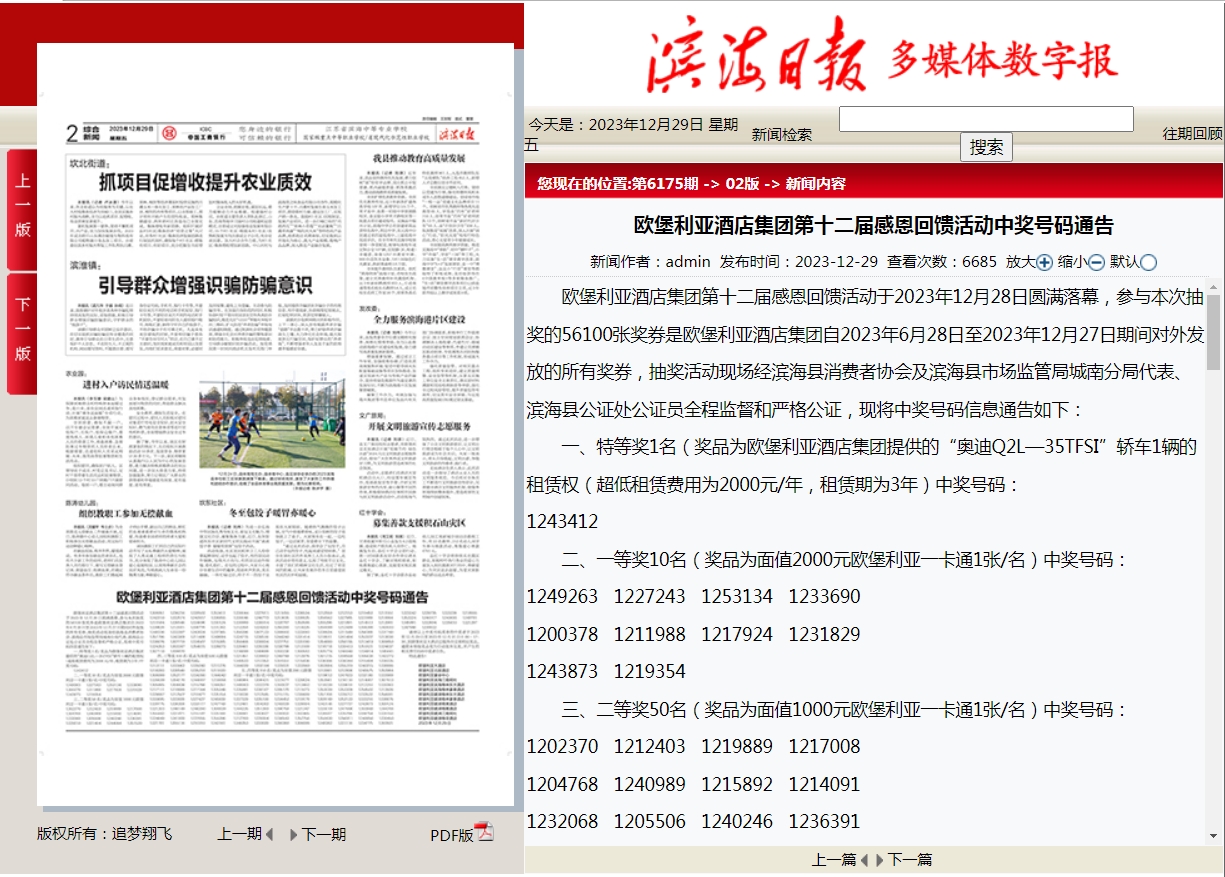This screenshot has height=877, width=1225.
Task: Click the 今天是 date text
Action: tap(632, 135)
